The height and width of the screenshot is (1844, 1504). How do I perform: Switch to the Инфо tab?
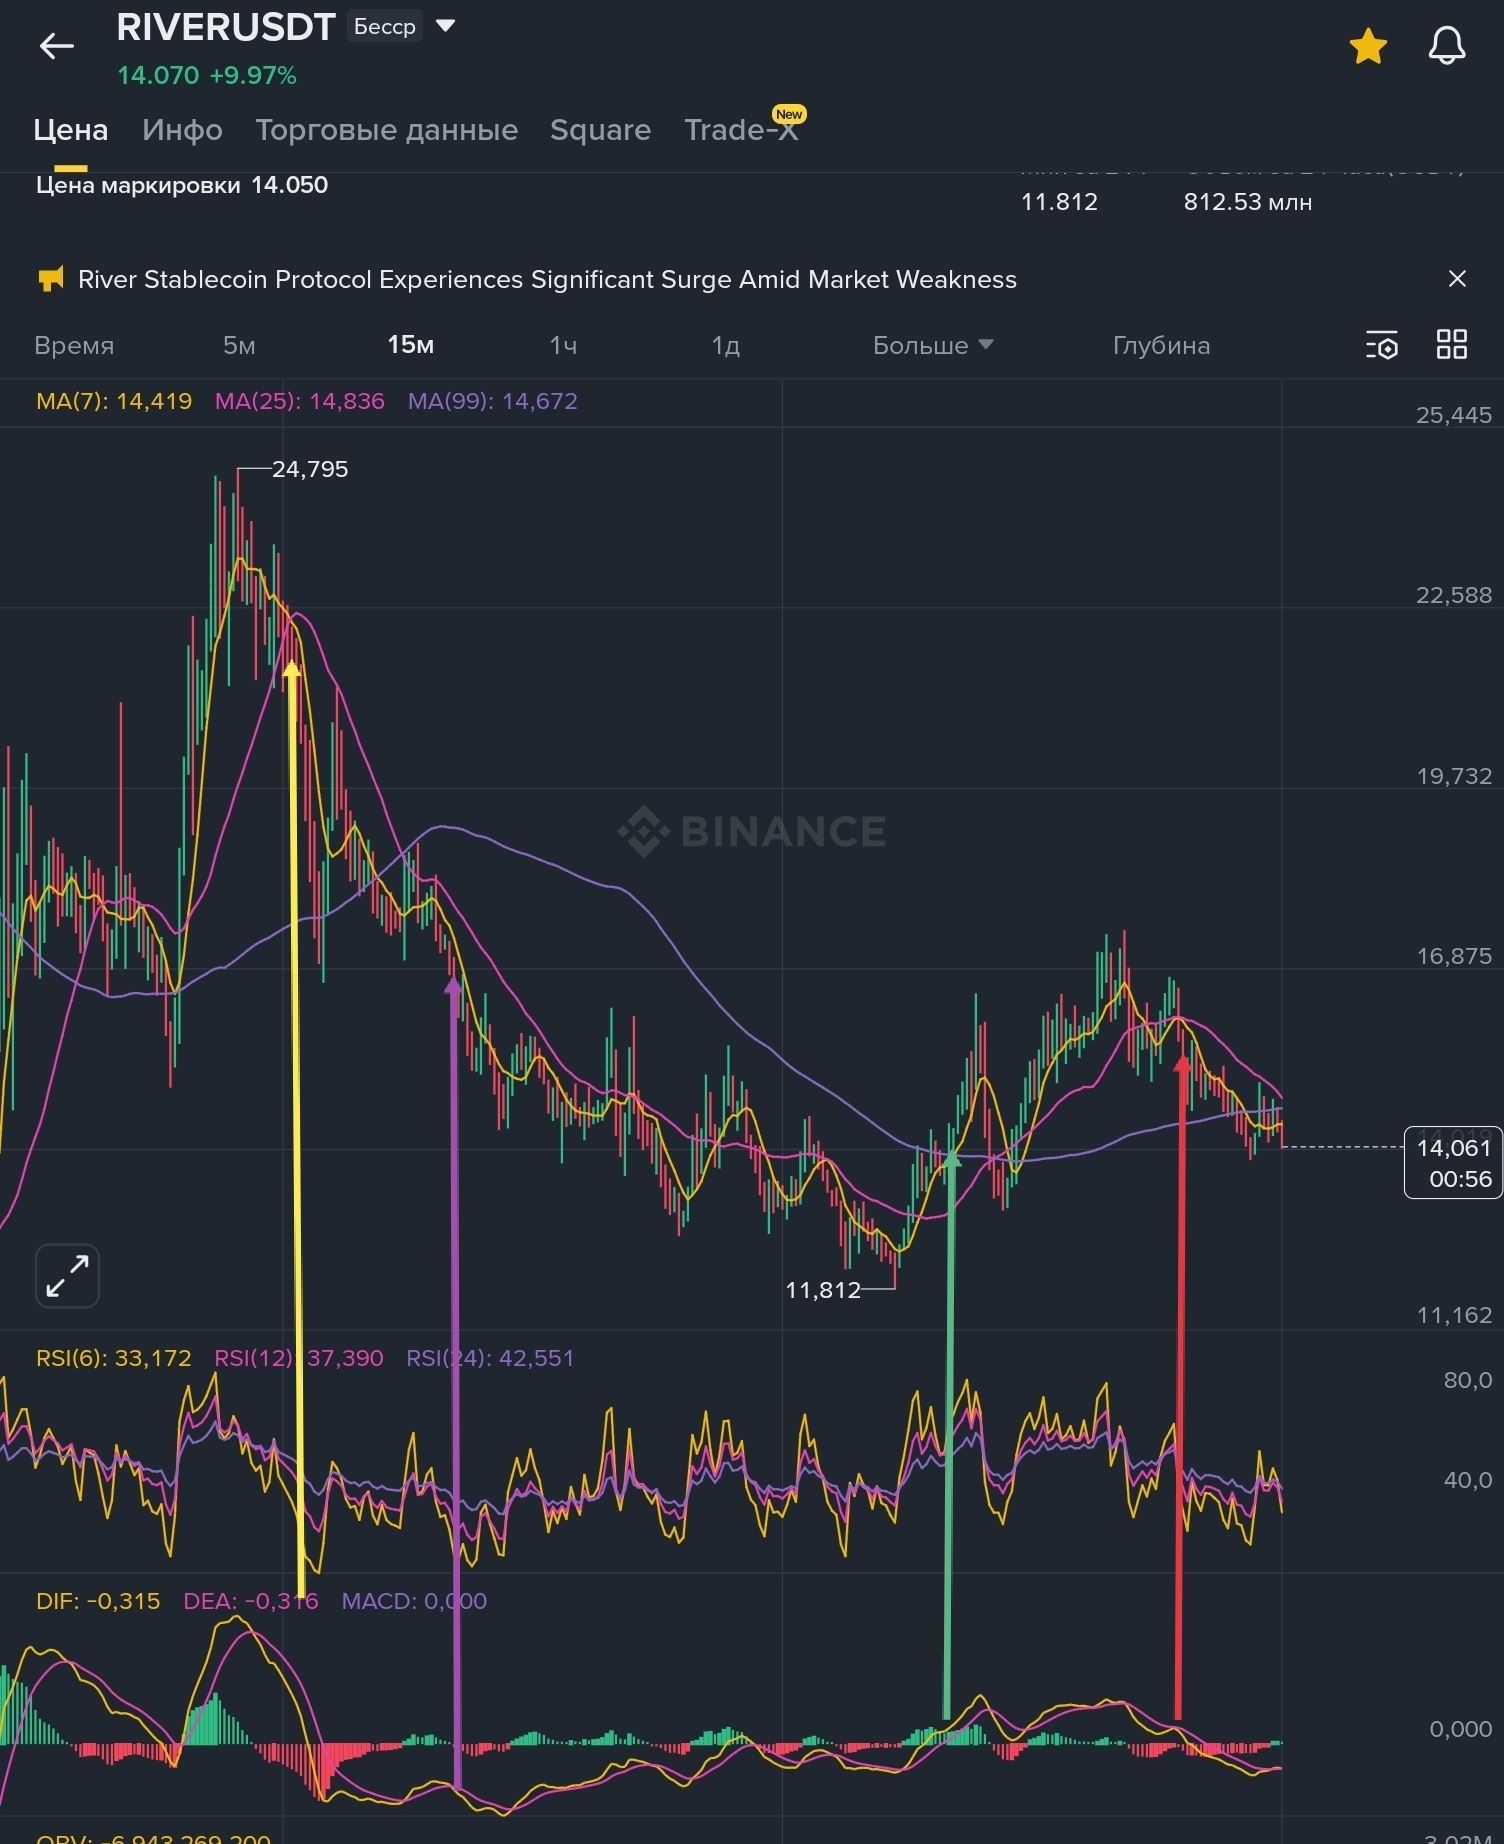(182, 130)
